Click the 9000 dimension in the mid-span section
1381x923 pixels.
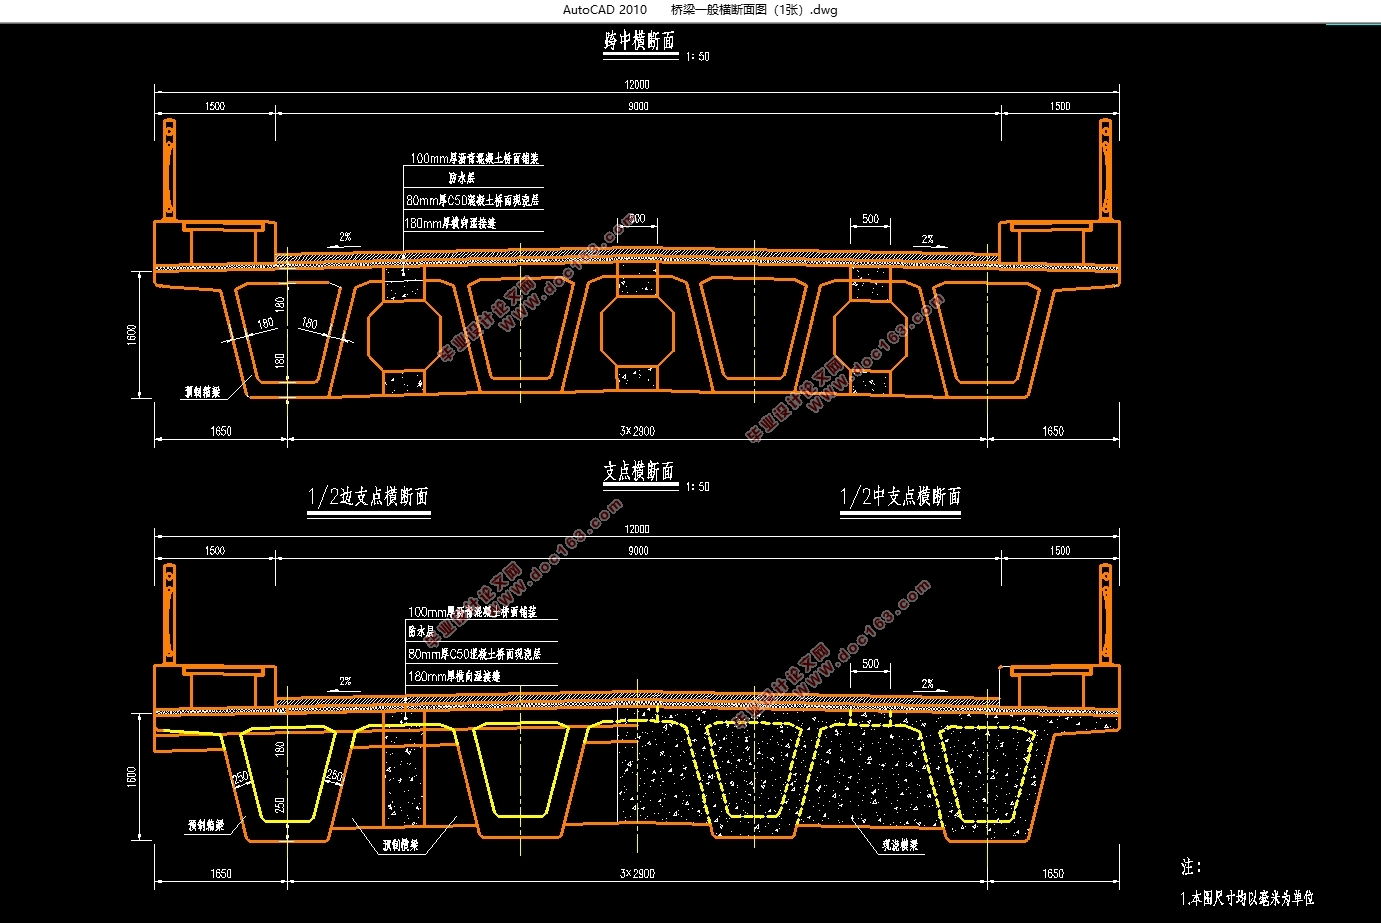click(x=638, y=106)
